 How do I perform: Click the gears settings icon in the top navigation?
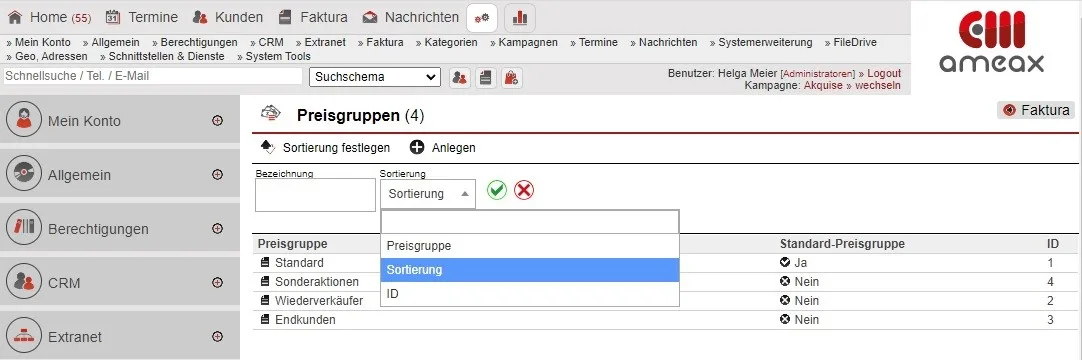point(482,18)
